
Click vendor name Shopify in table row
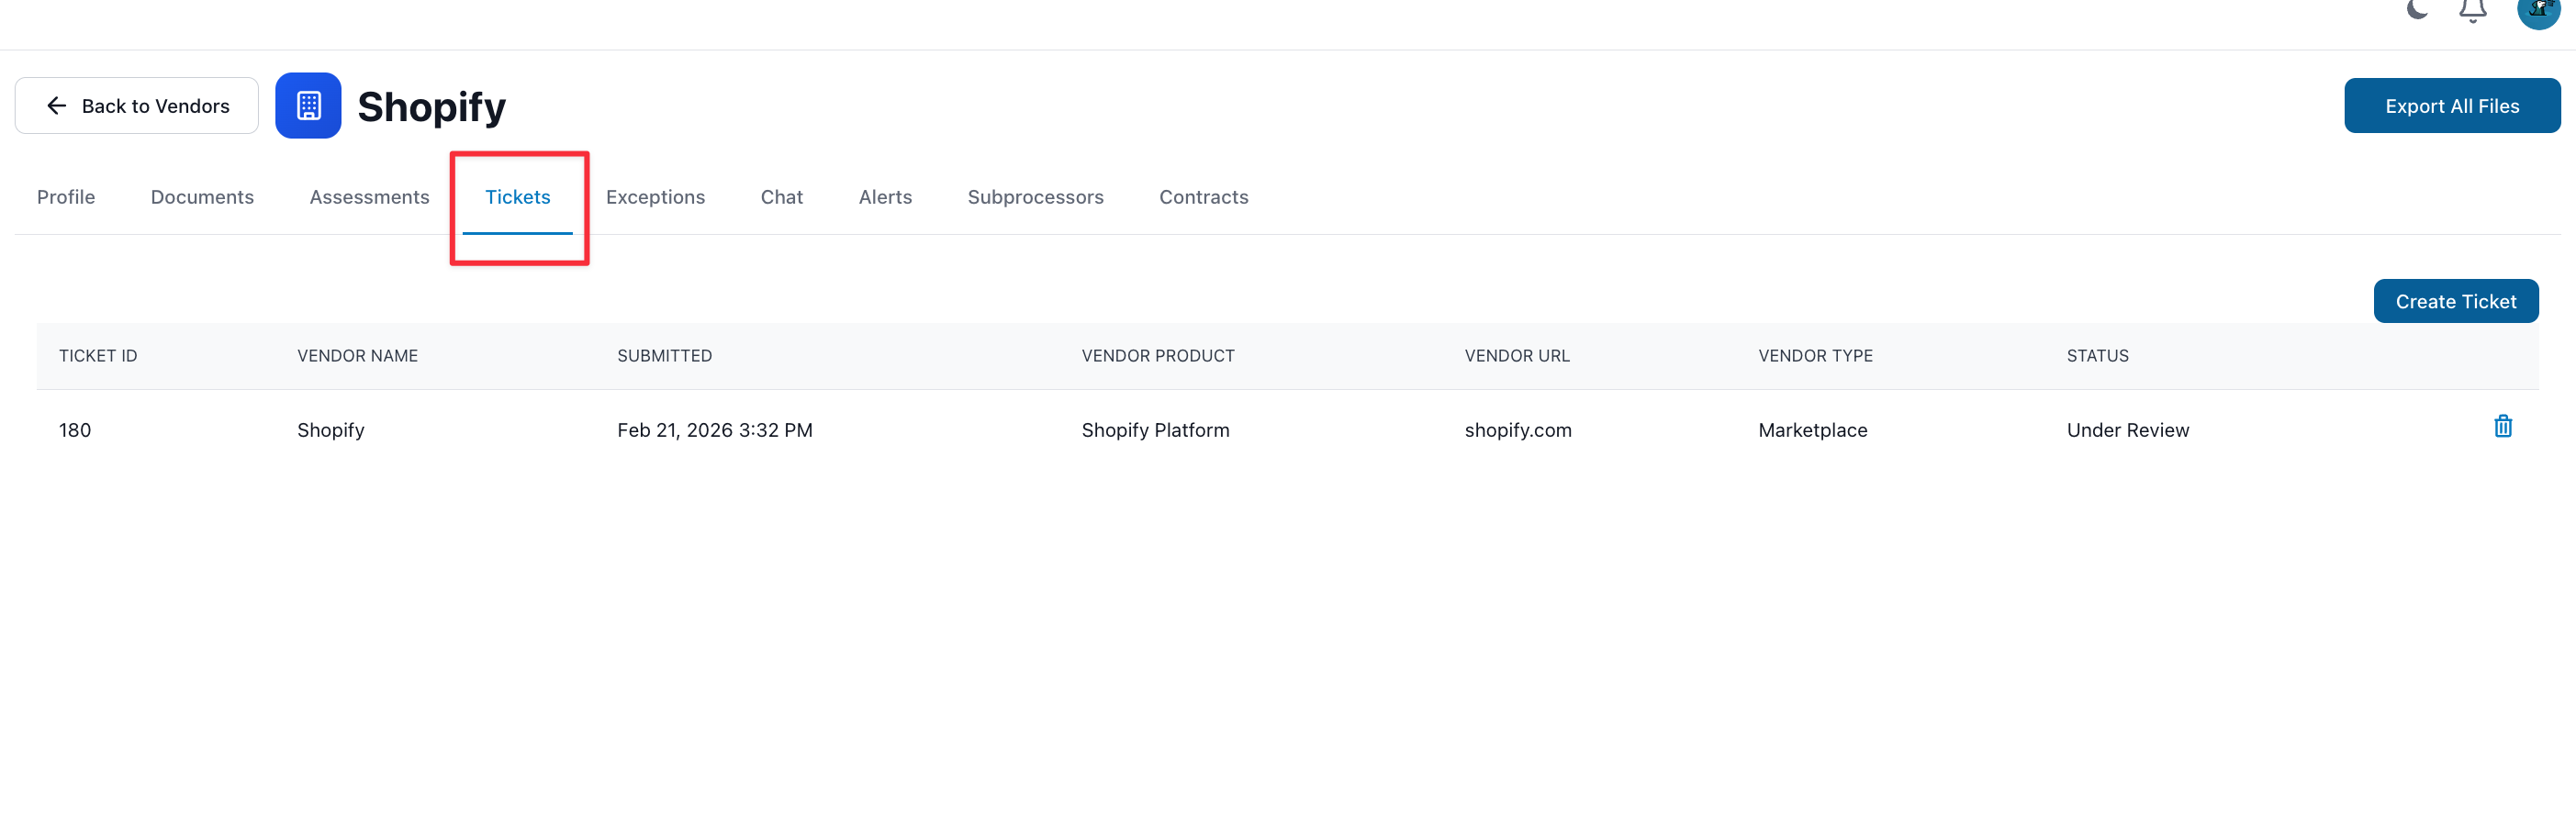331,430
